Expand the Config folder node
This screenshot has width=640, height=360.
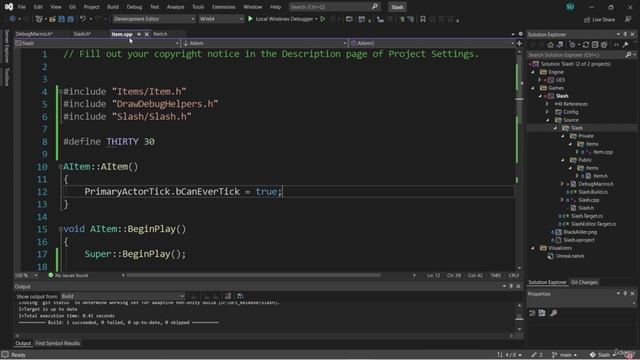548,112
